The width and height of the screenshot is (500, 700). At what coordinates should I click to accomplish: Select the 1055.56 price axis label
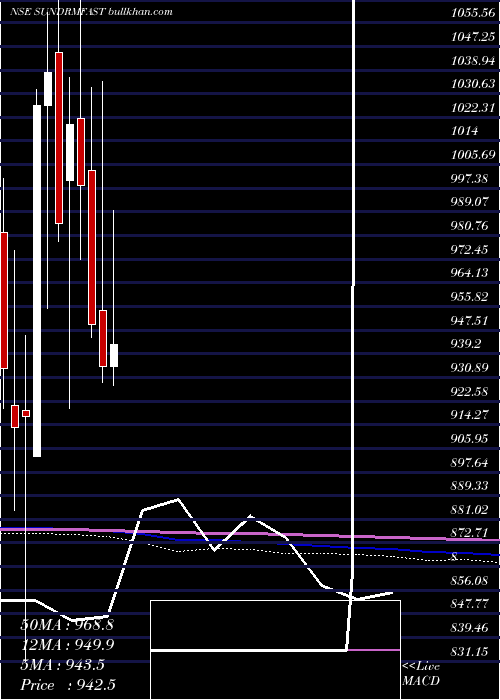(473, 13)
